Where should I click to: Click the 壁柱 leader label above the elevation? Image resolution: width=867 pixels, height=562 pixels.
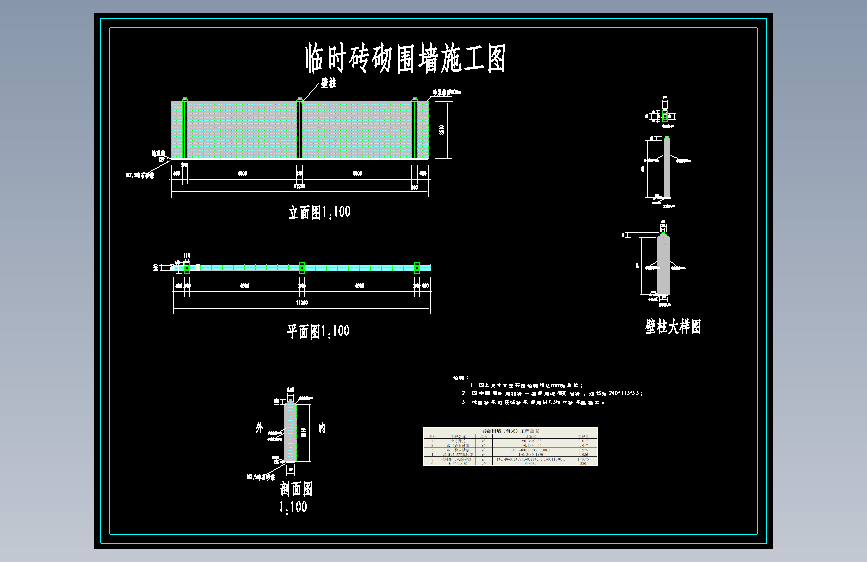(328, 83)
